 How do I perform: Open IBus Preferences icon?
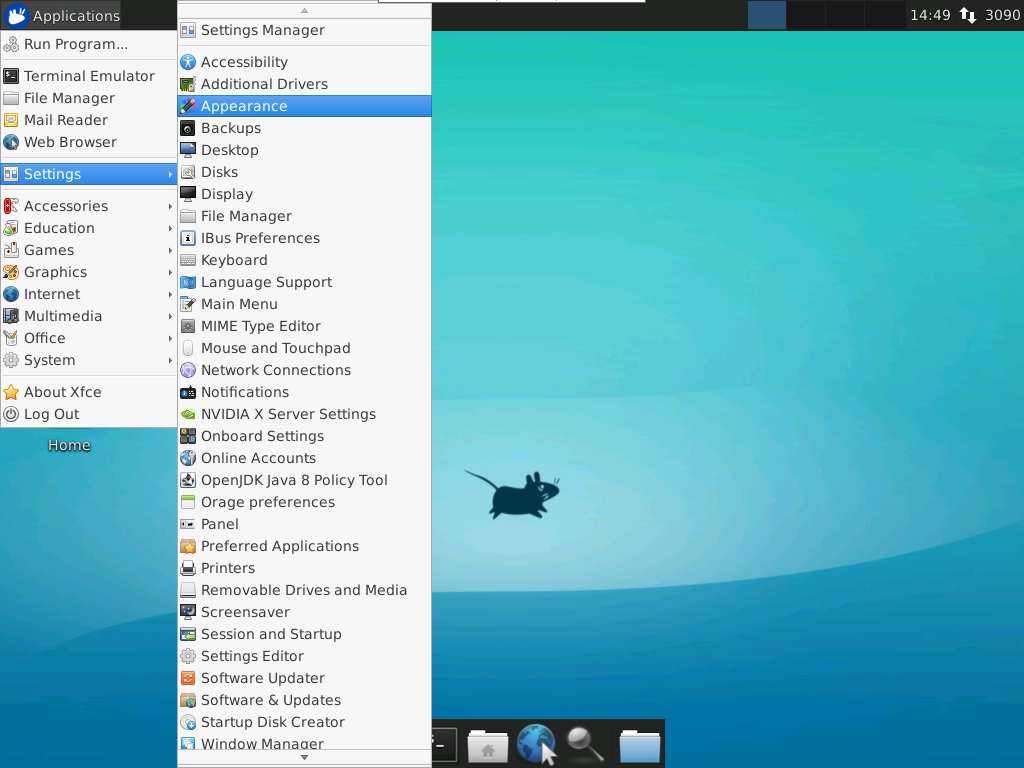[x=188, y=238]
